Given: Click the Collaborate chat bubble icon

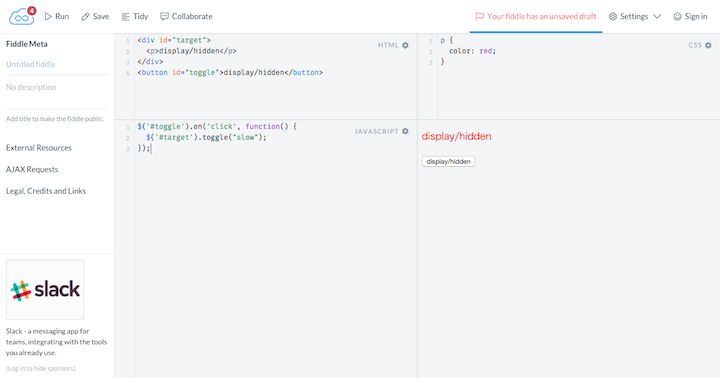Looking at the screenshot, I should pyautogui.click(x=164, y=17).
